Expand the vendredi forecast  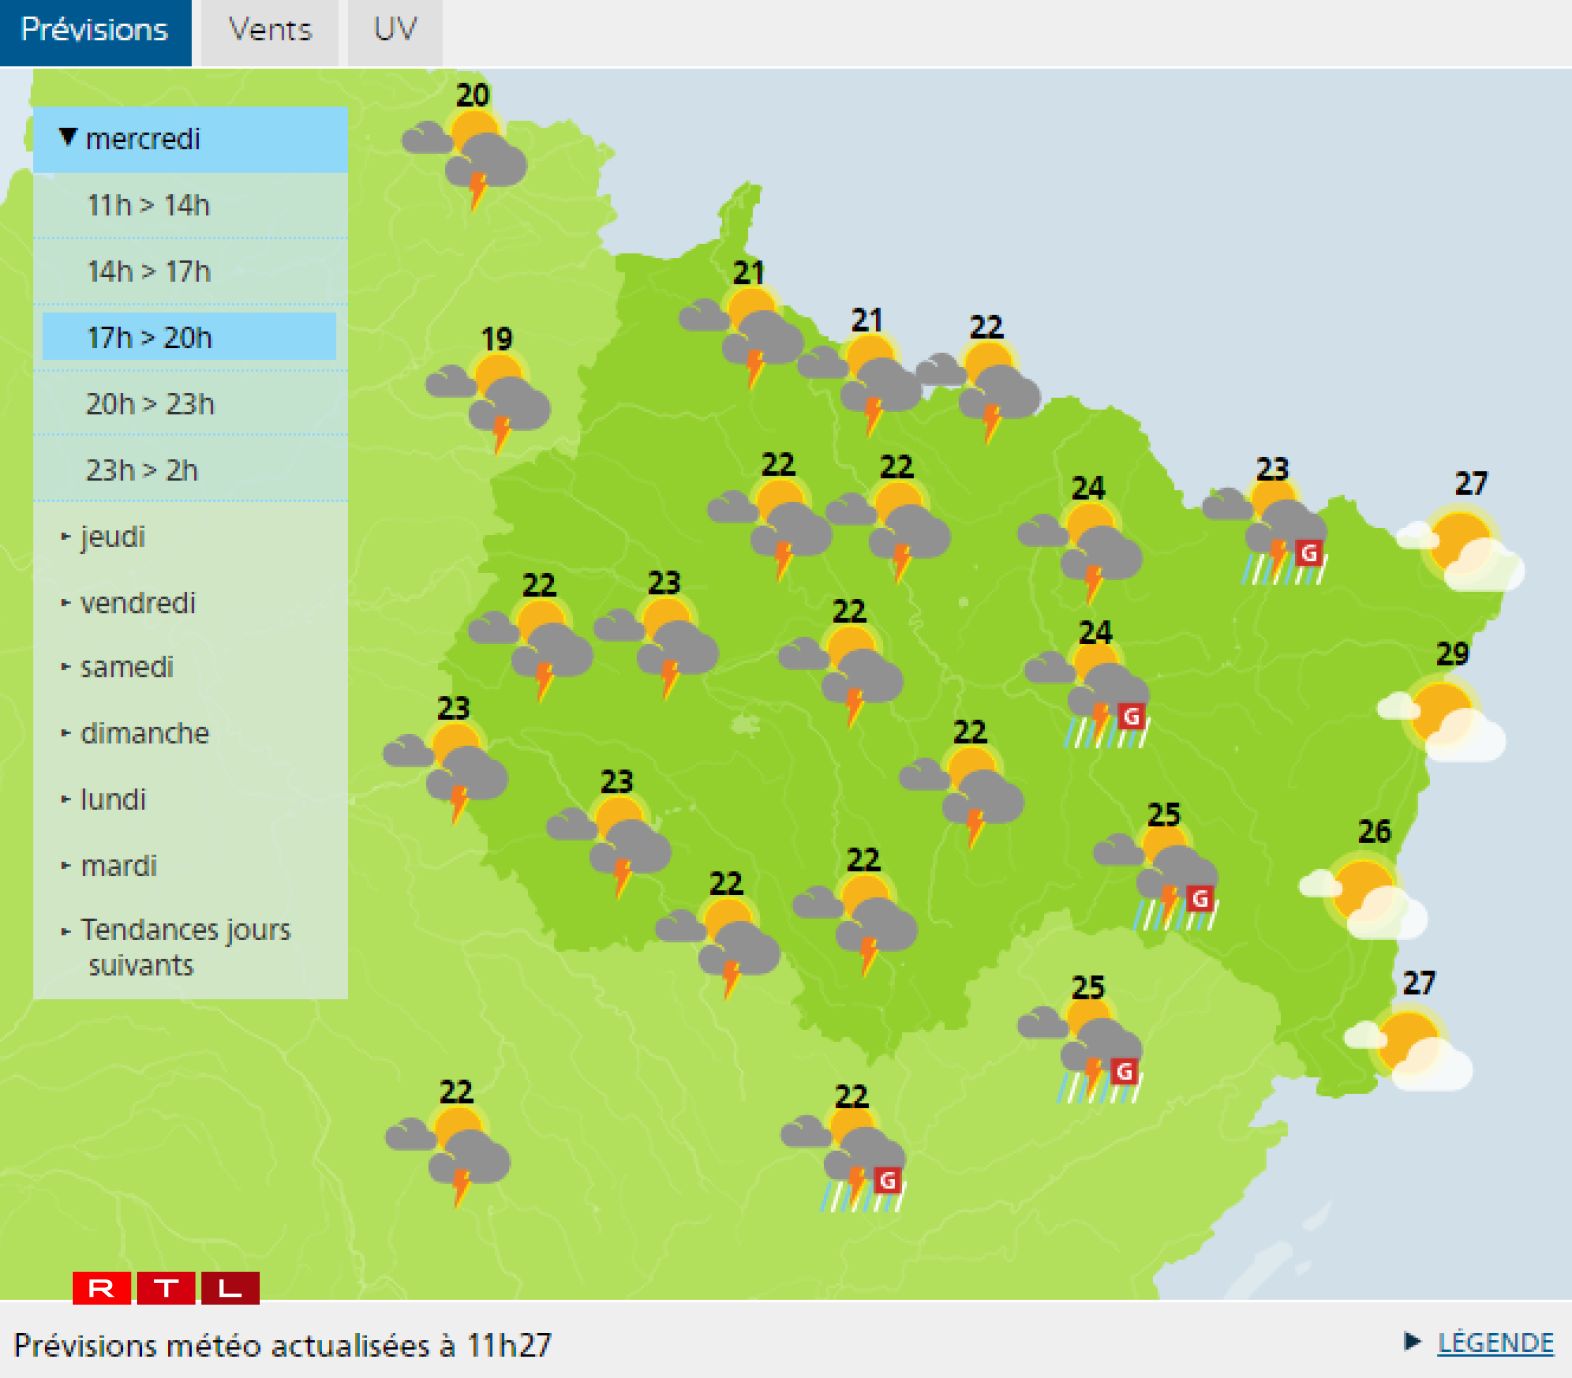click(x=137, y=603)
